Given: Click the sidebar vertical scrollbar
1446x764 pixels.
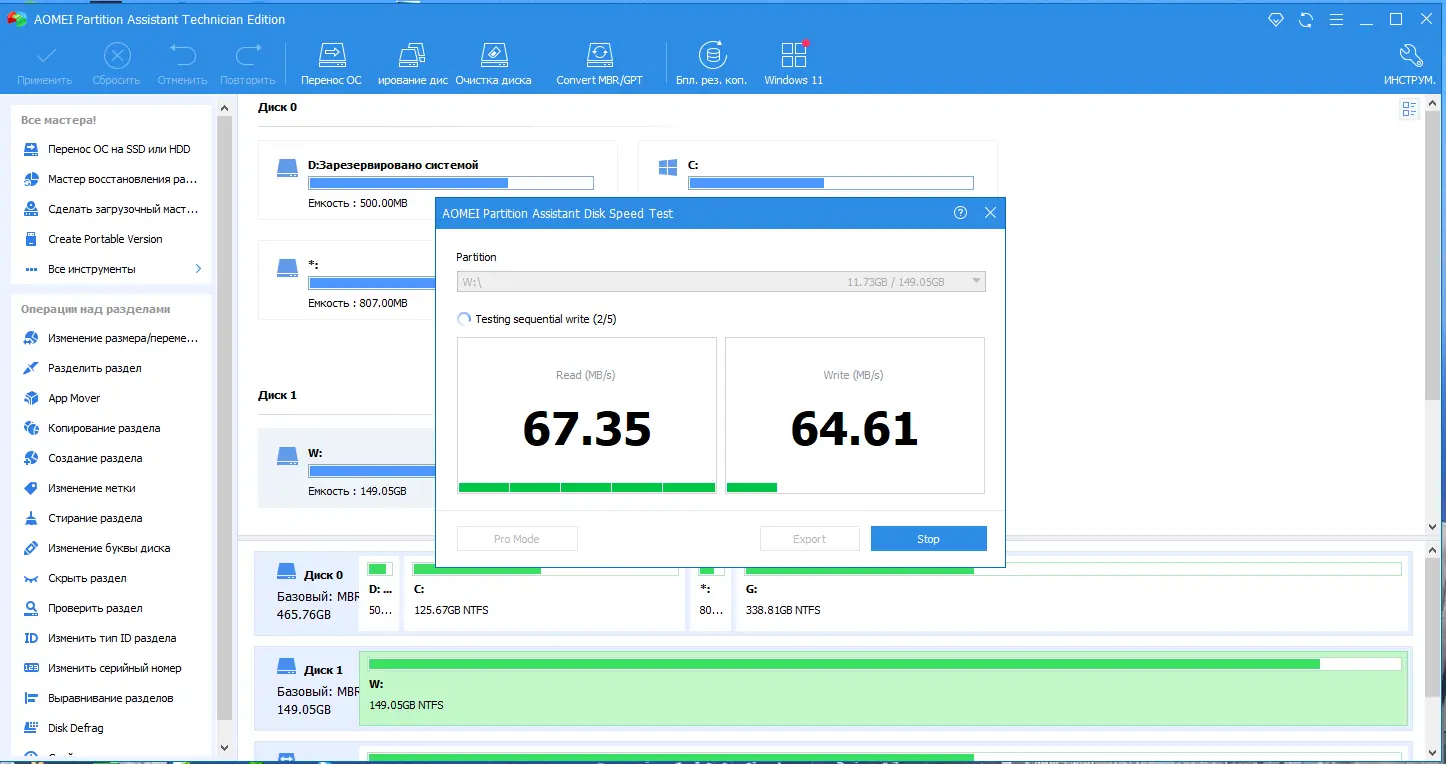Looking at the screenshot, I should point(225,420).
